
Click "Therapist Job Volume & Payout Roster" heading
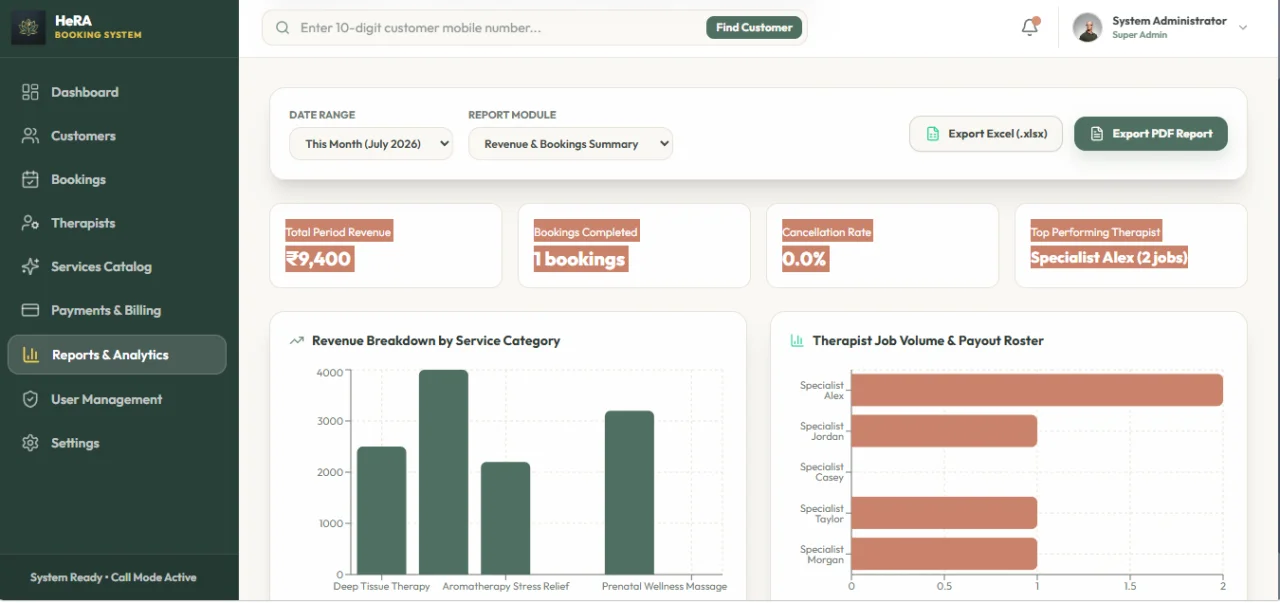pyautogui.click(x=928, y=341)
